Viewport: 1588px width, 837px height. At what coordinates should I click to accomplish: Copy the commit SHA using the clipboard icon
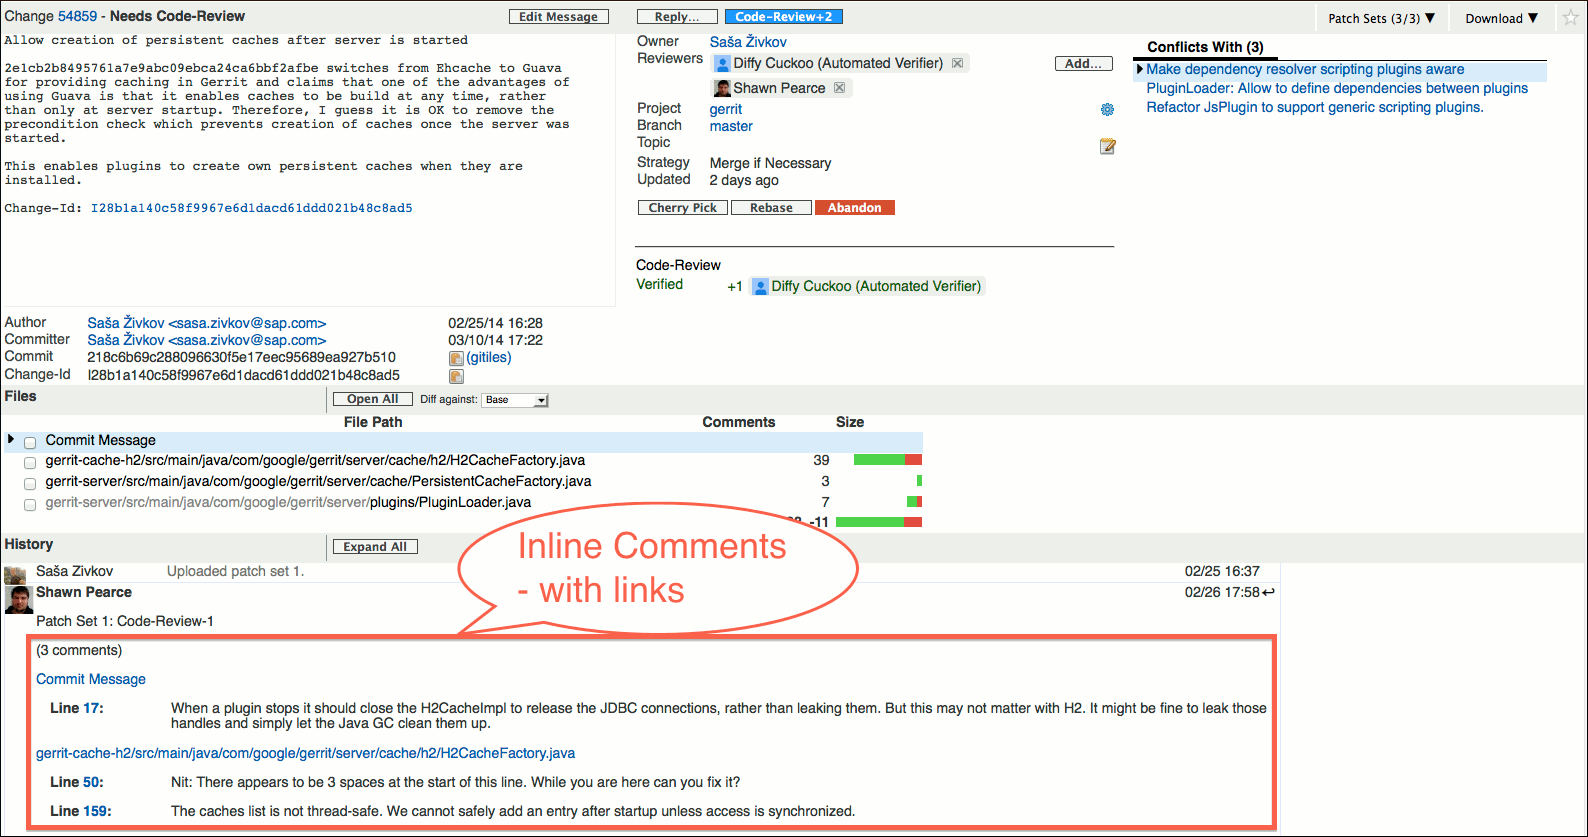coord(456,358)
